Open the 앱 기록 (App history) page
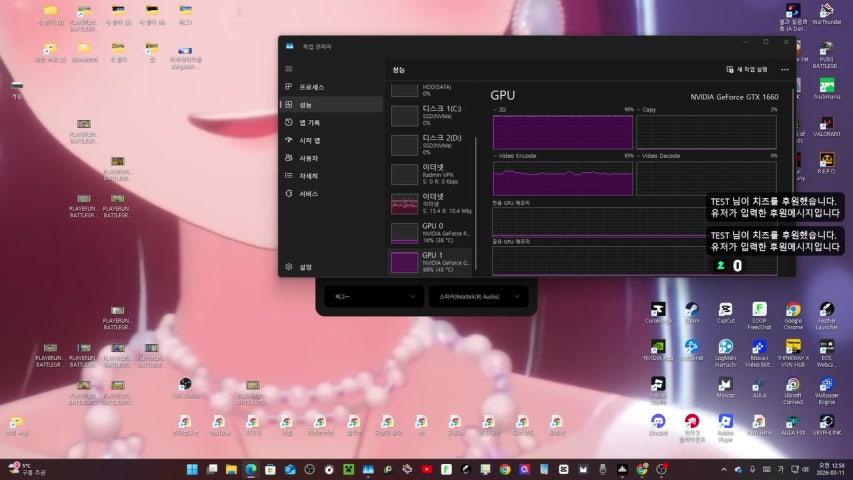This screenshot has width=853, height=480. point(309,123)
